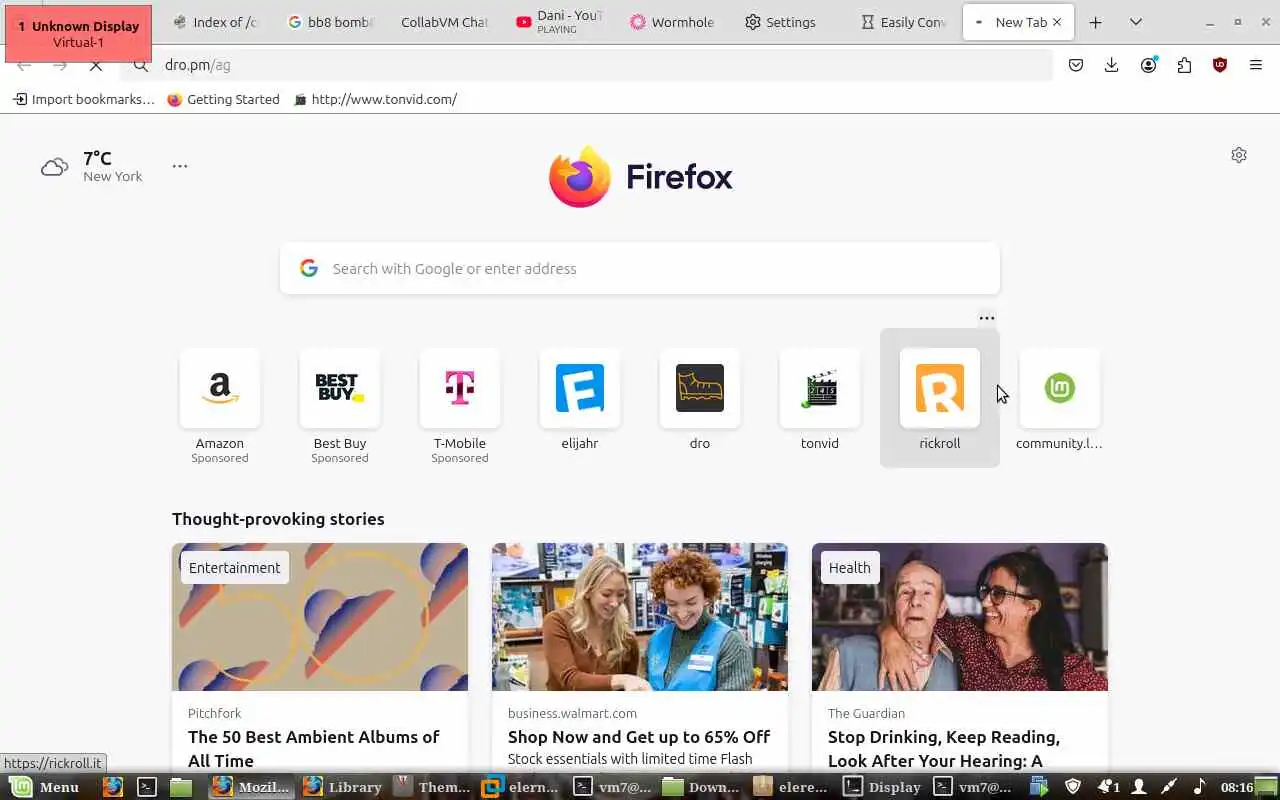The height and width of the screenshot is (800, 1280).
Task: Expand the list all tabs dropdown arrow
Action: pyautogui.click(x=1136, y=22)
